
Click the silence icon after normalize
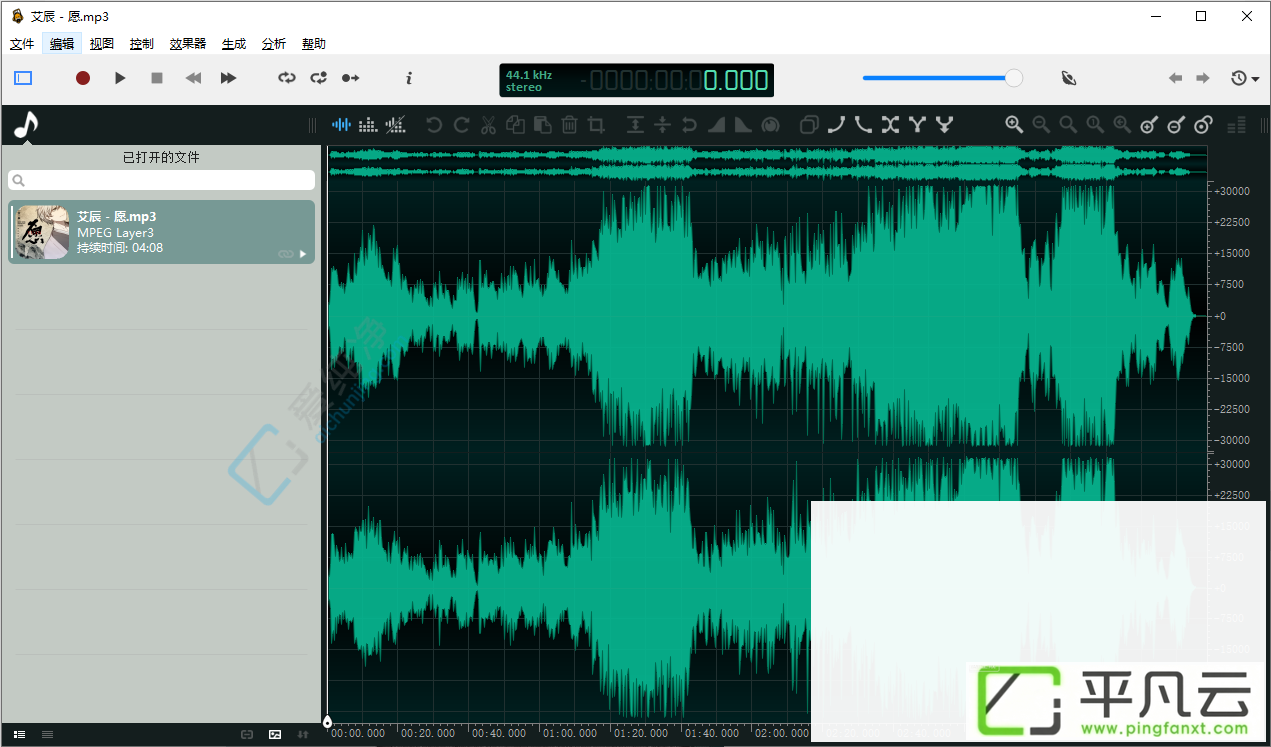[x=662, y=125]
